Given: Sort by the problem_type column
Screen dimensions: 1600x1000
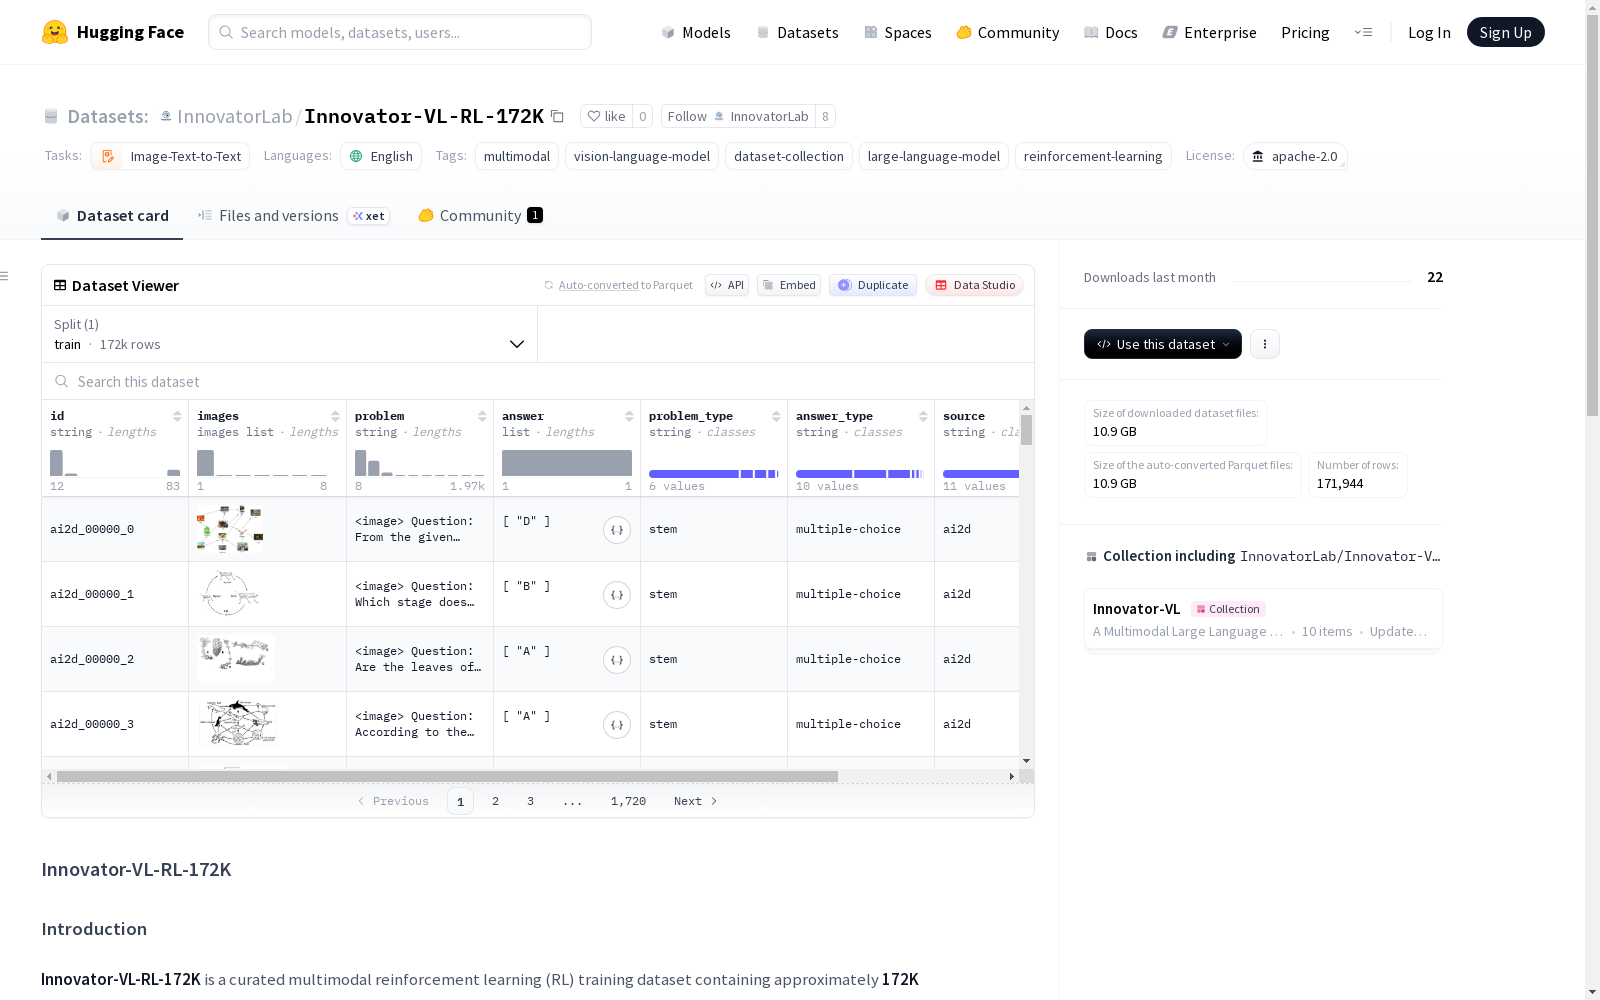Looking at the screenshot, I should [x=776, y=416].
